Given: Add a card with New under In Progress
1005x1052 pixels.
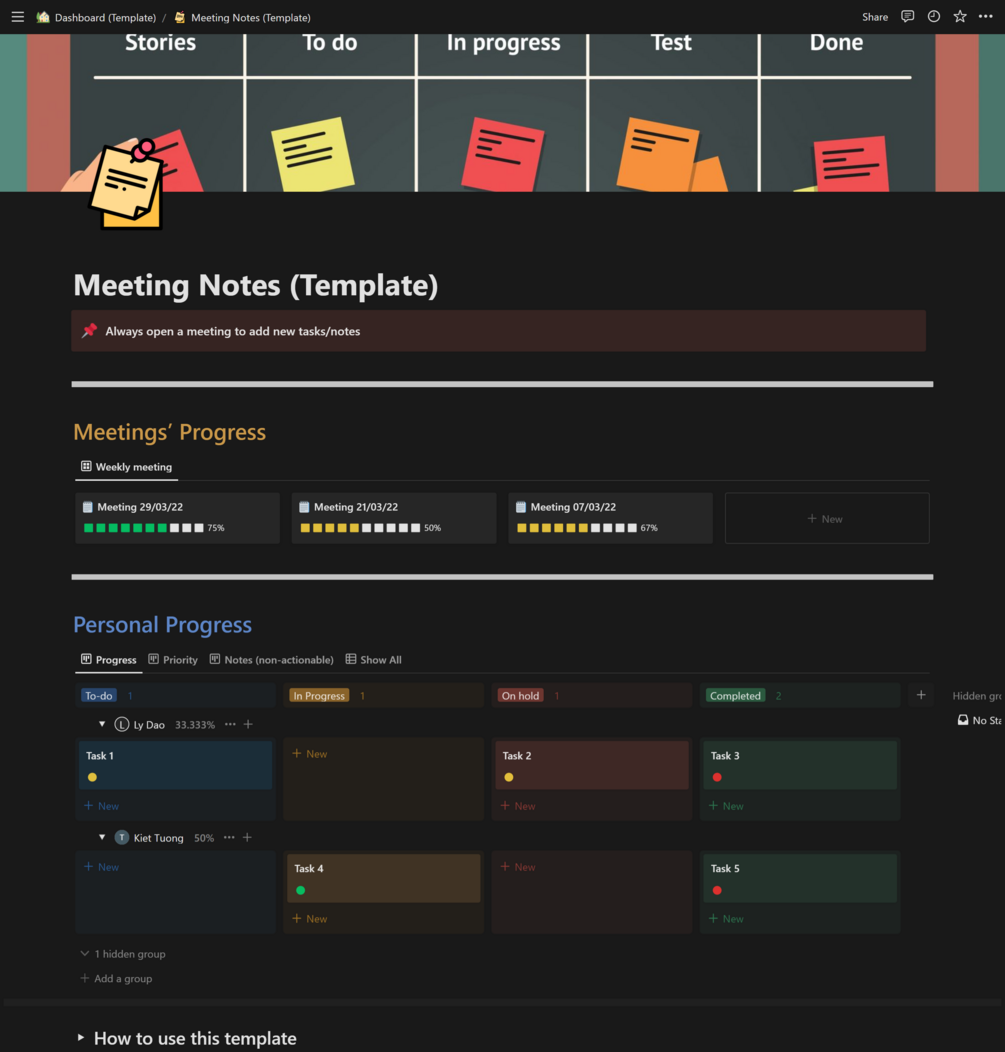Looking at the screenshot, I should [309, 753].
